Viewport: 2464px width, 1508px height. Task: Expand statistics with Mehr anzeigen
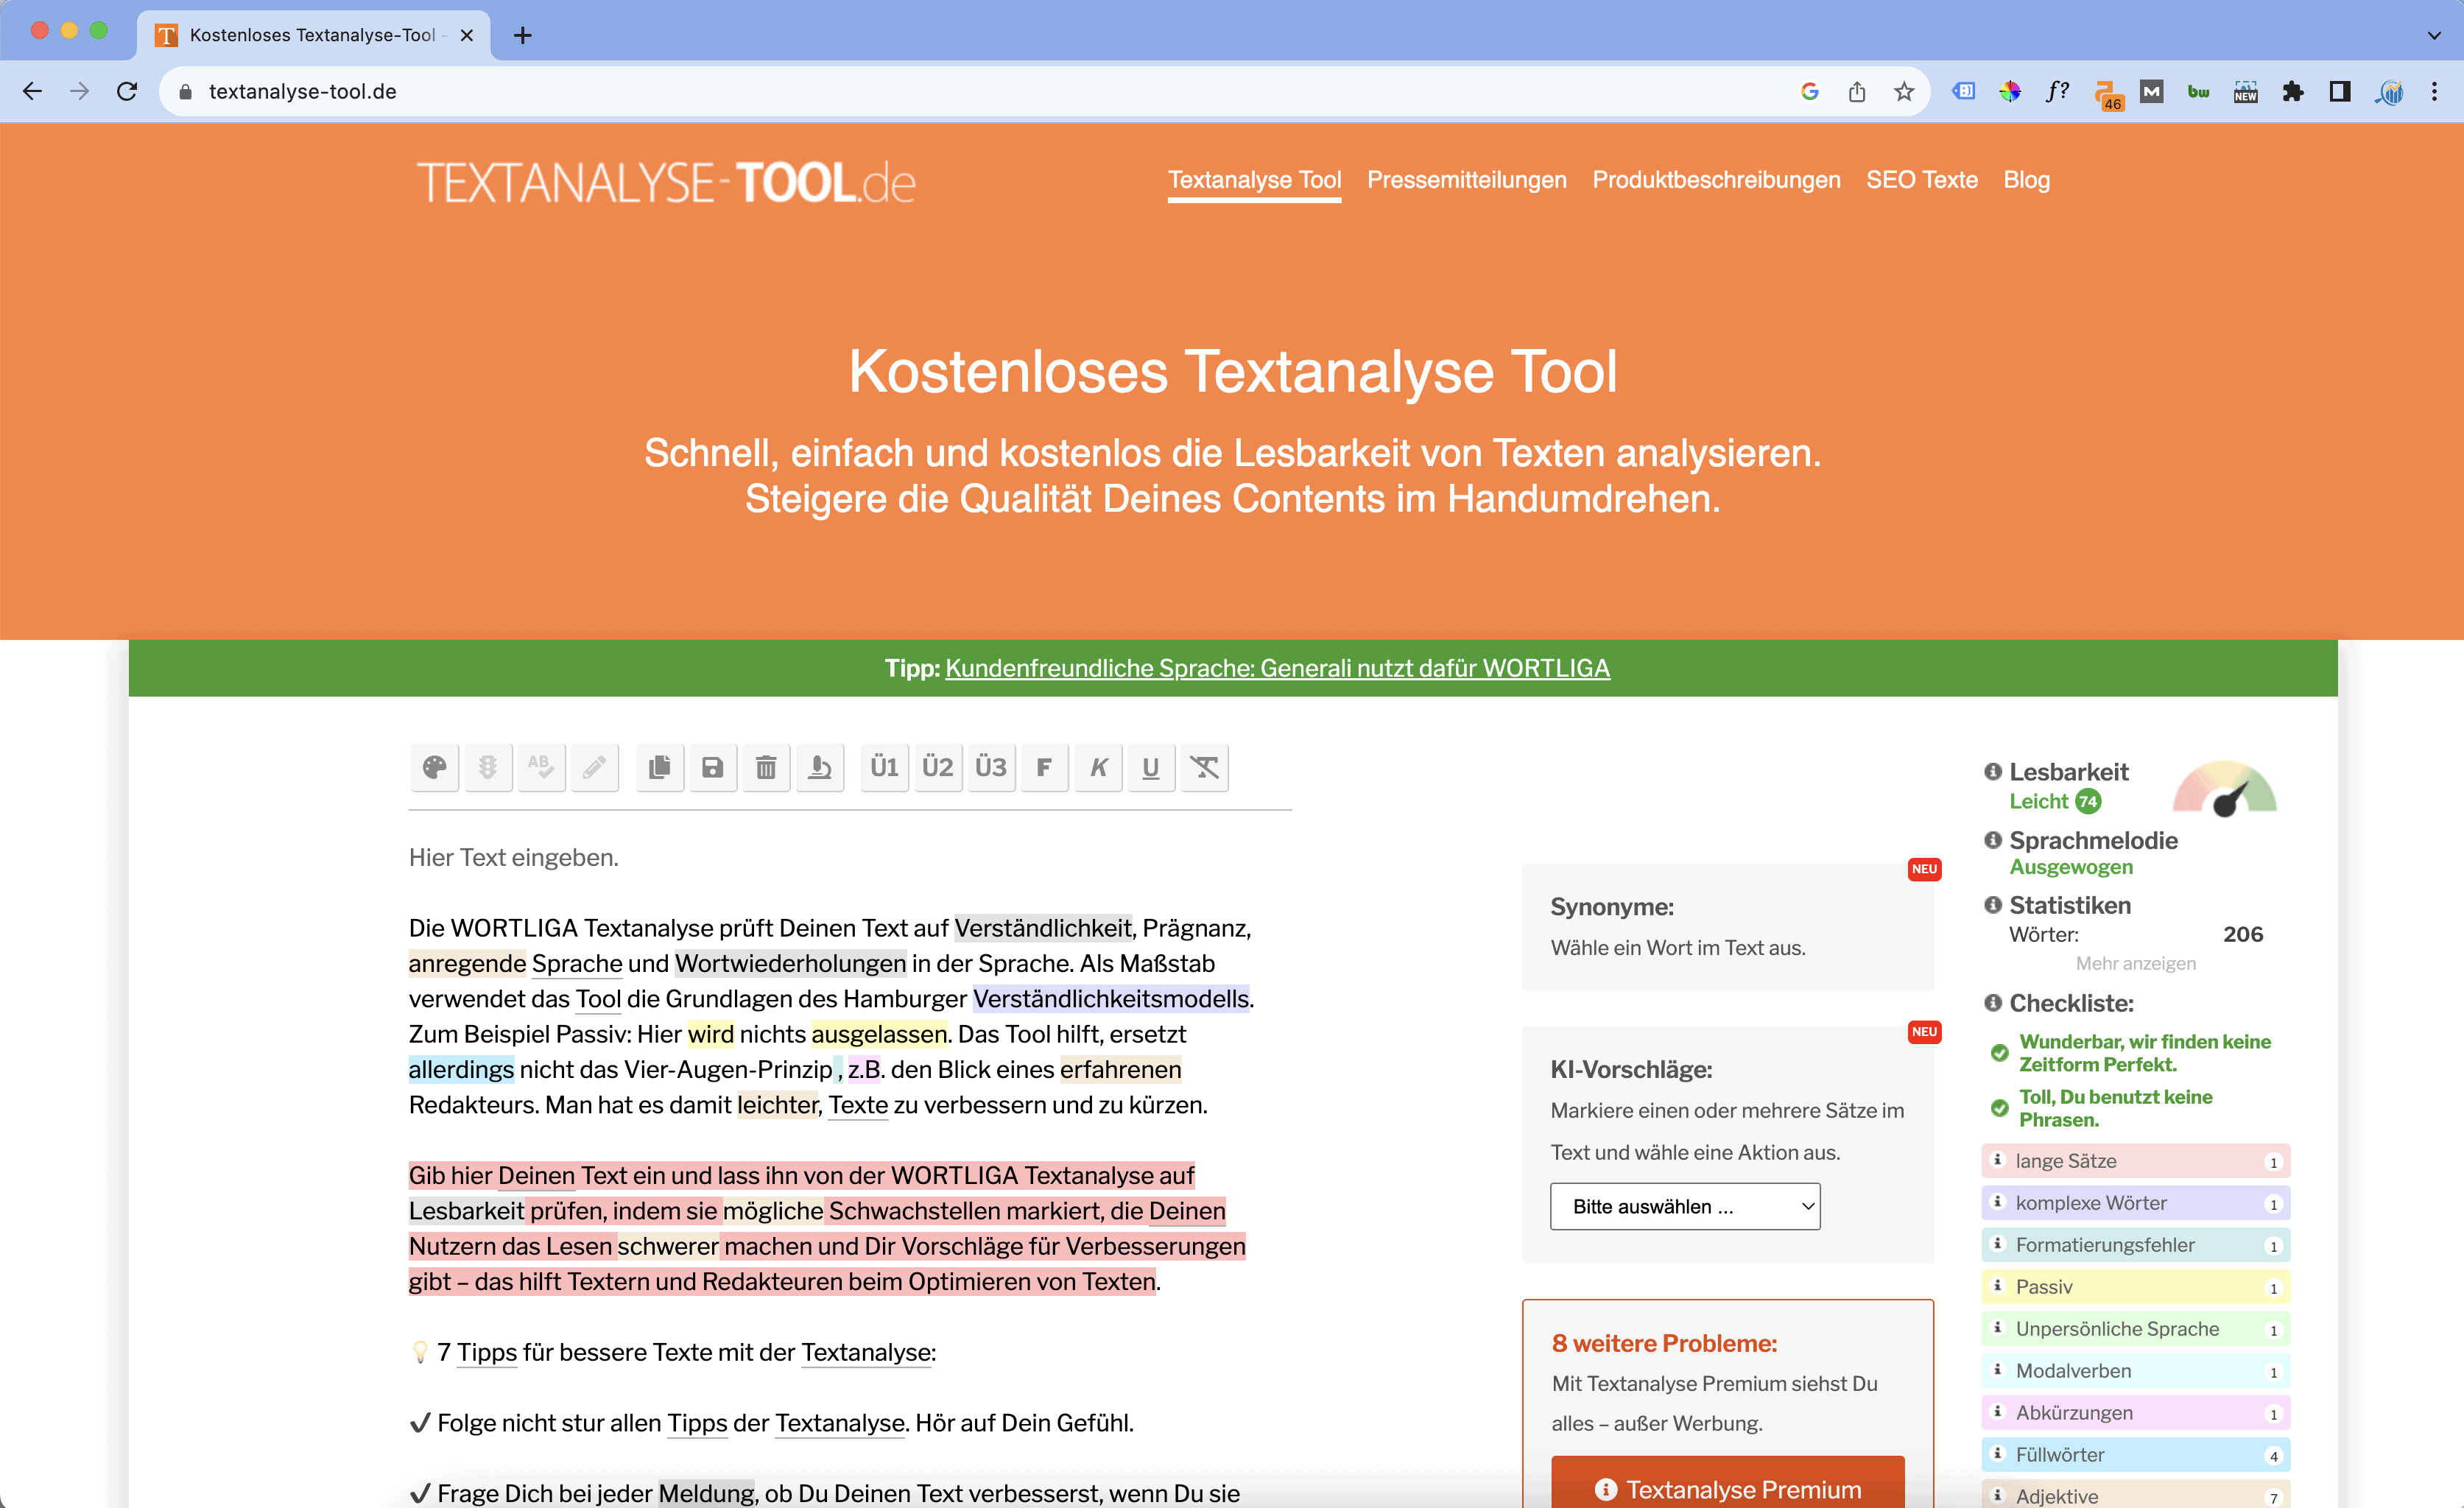pyautogui.click(x=2136, y=963)
